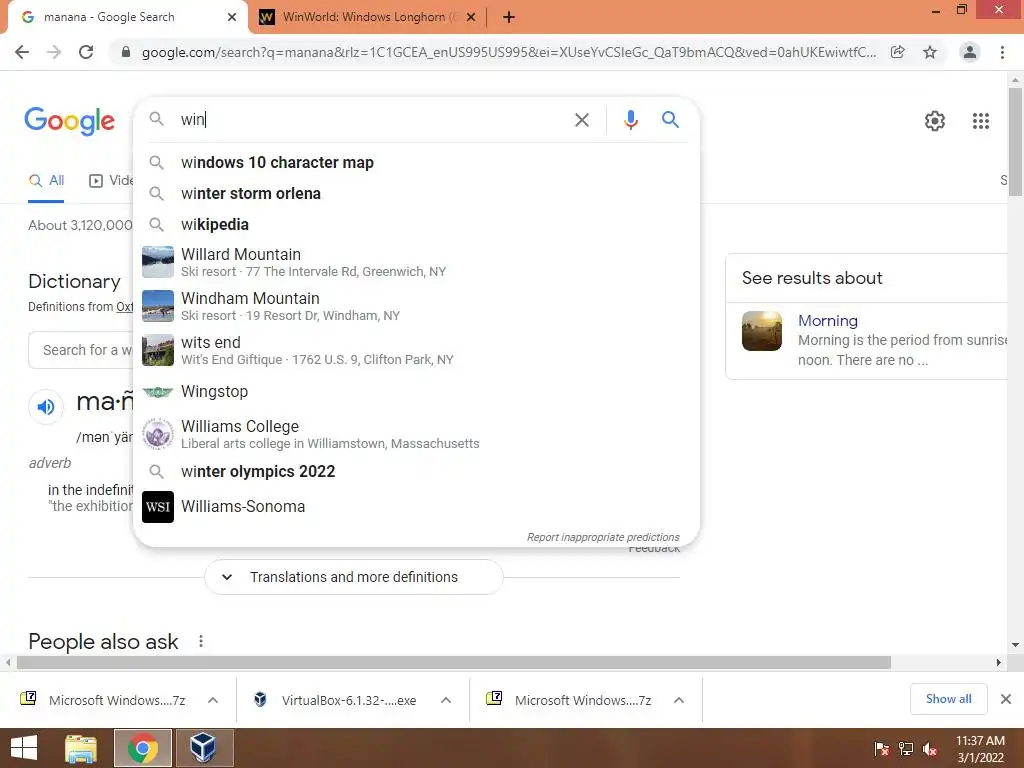Start voice search with the microphone icon
1024x768 pixels.
coord(630,120)
